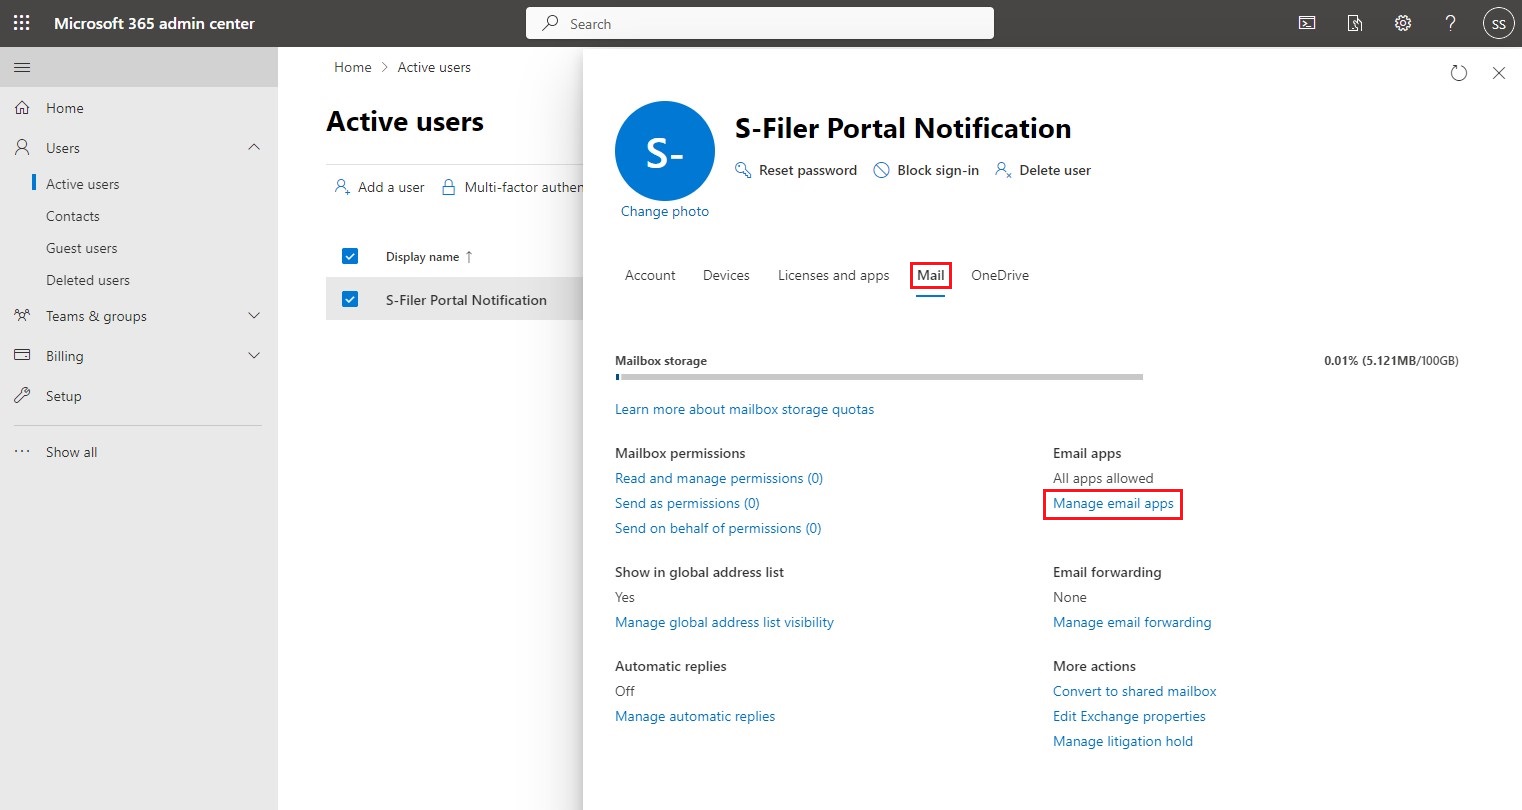Click the Display name column header

coord(422,257)
